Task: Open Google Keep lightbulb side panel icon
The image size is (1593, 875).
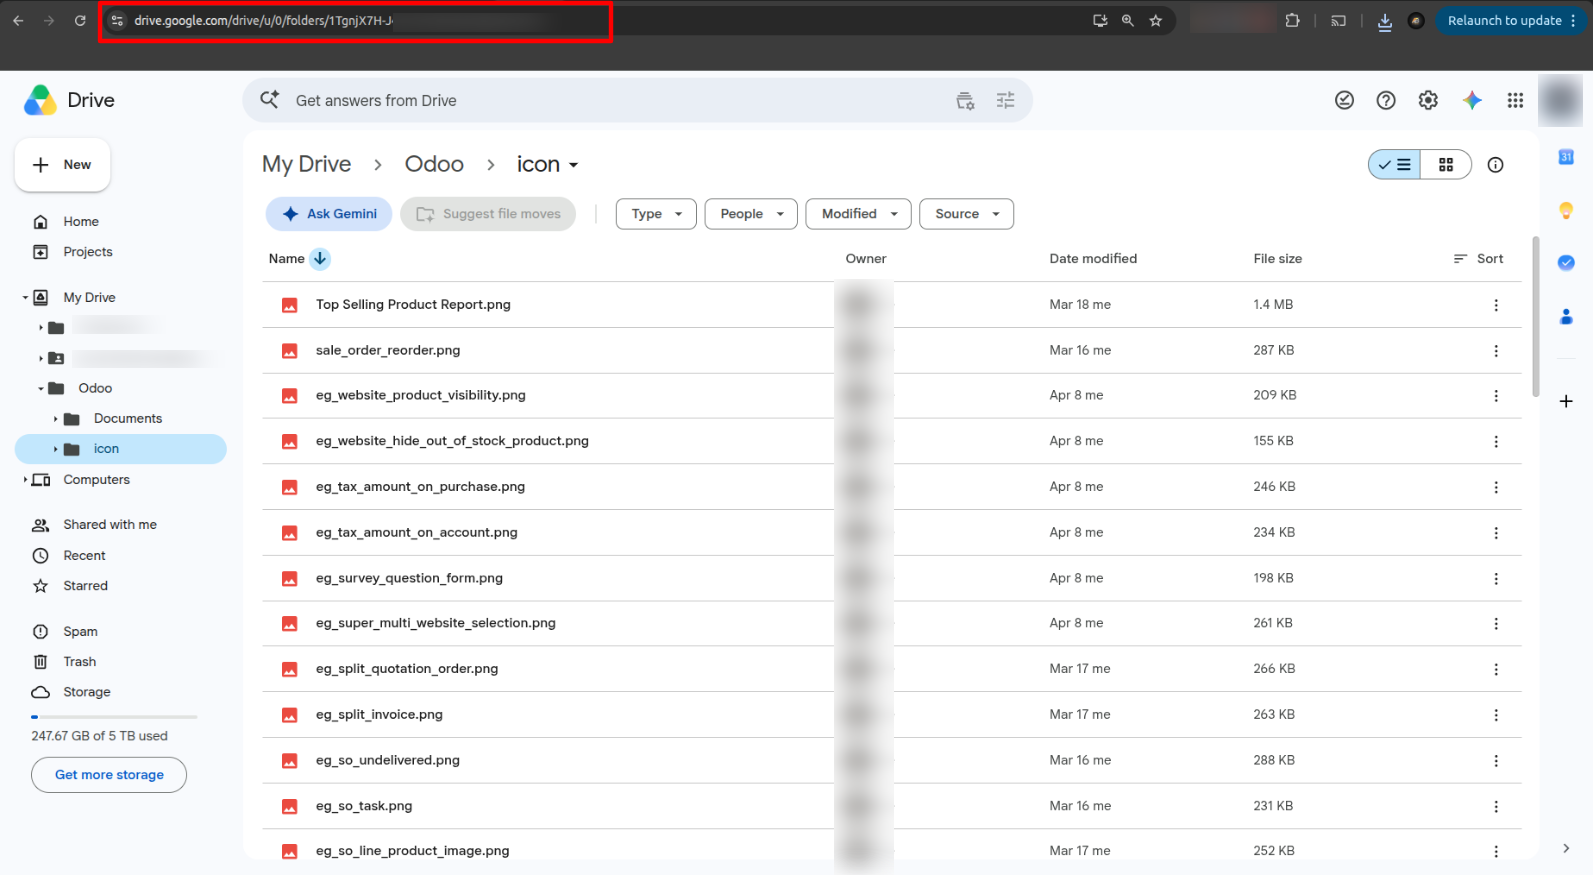Action: [x=1566, y=210]
